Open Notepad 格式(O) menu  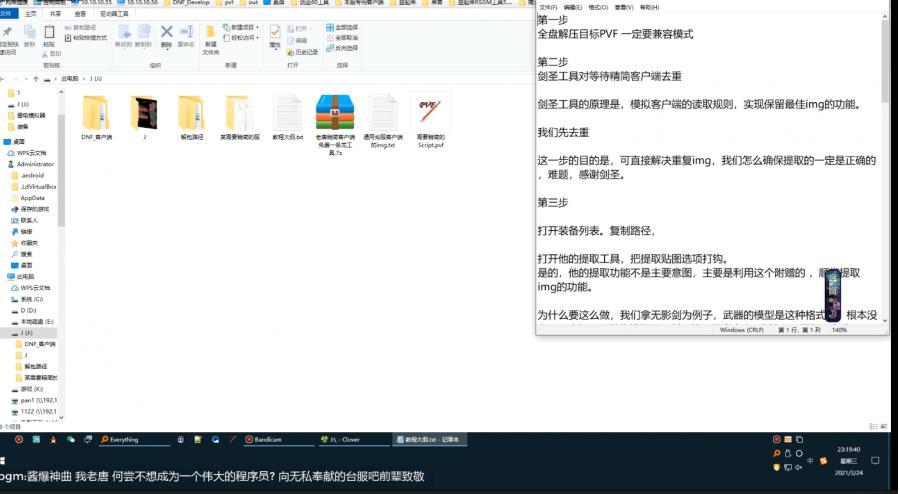[x=598, y=7]
